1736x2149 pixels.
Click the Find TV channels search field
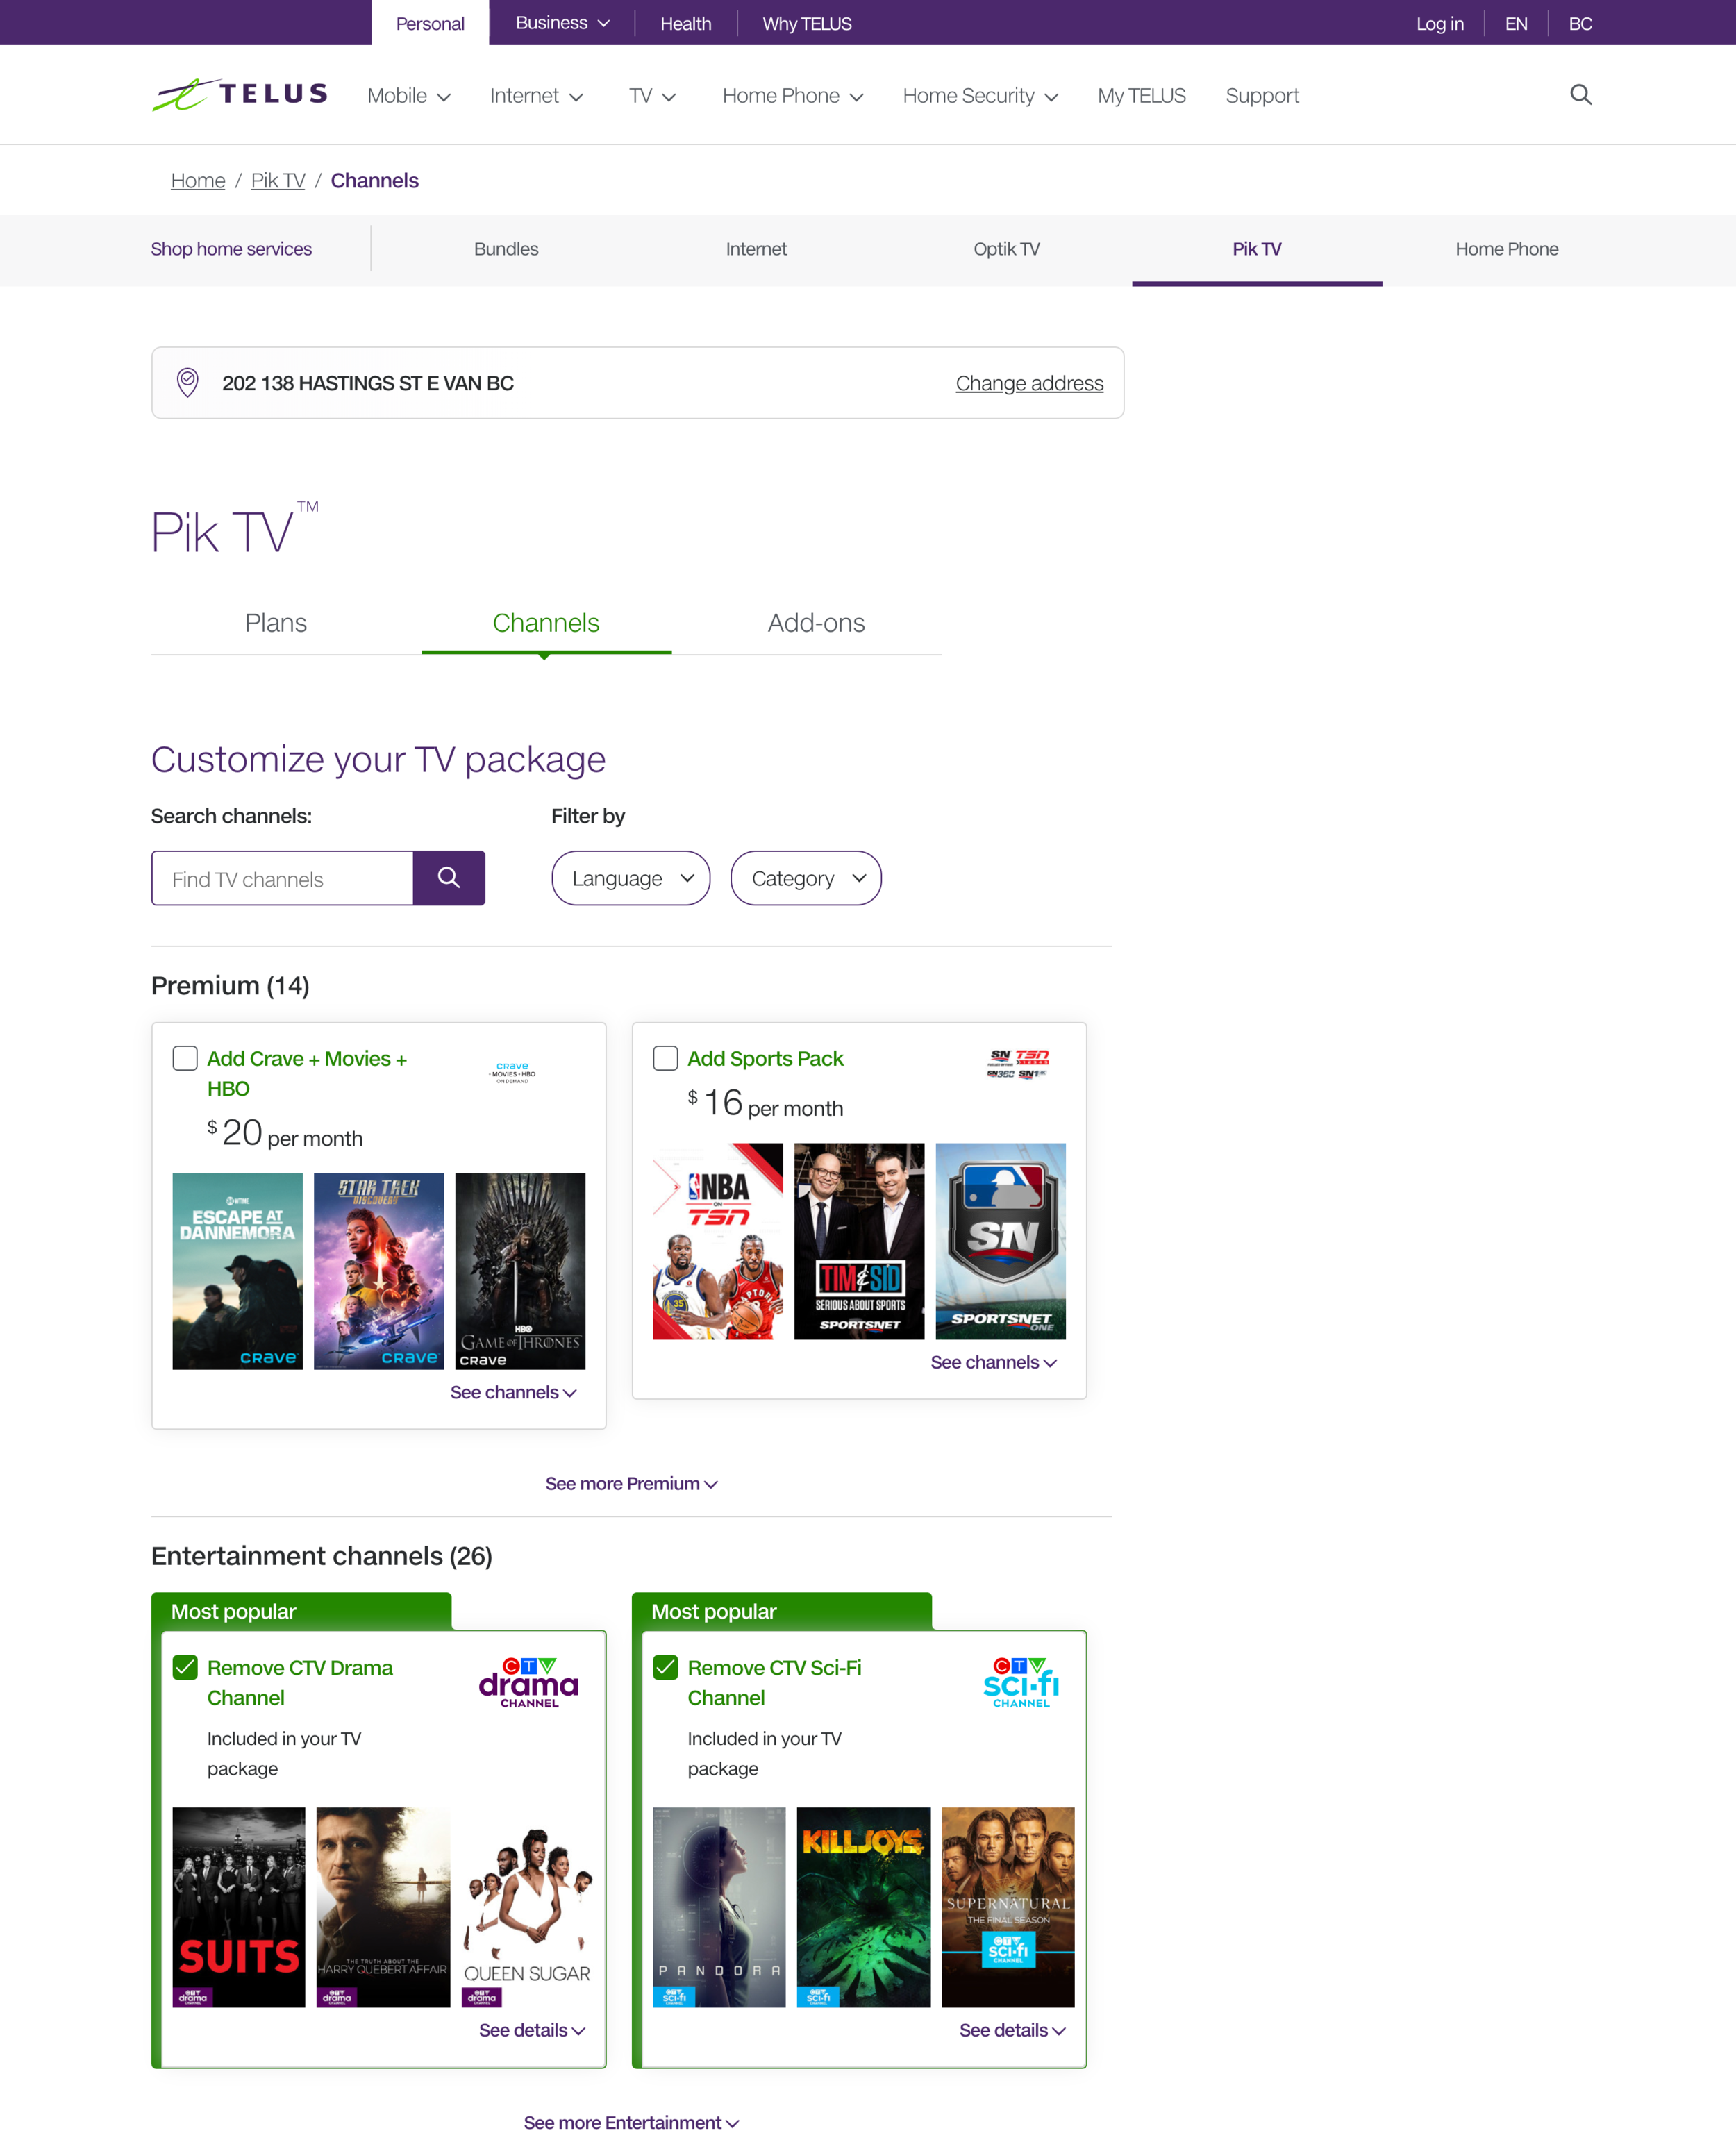point(282,878)
